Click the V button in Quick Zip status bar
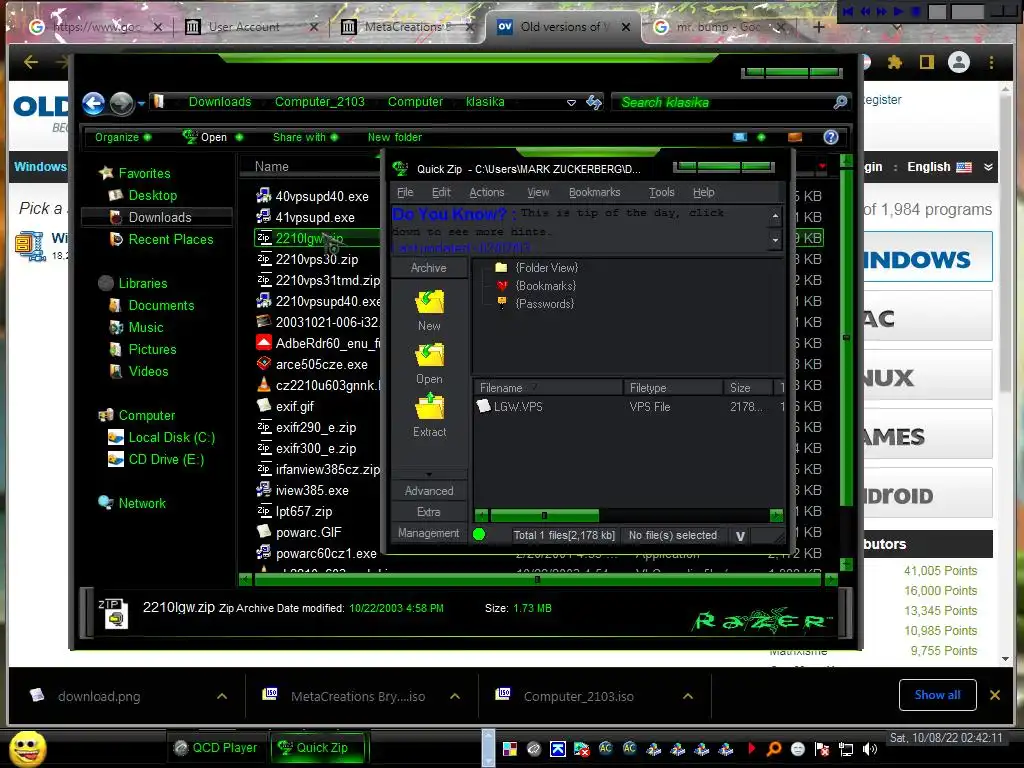The width and height of the screenshot is (1024, 768). pyautogui.click(x=740, y=536)
